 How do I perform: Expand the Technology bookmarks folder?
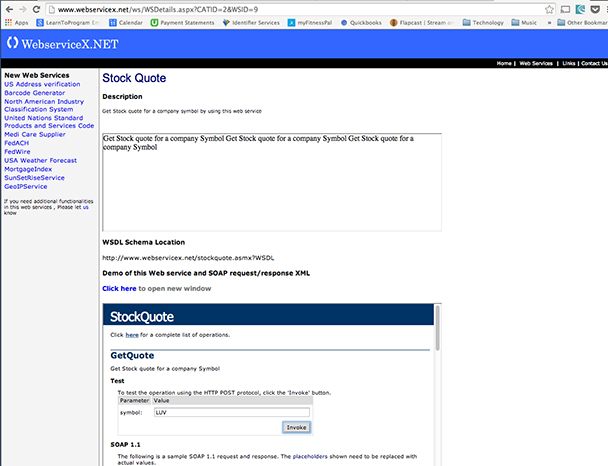(x=487, y=22)
